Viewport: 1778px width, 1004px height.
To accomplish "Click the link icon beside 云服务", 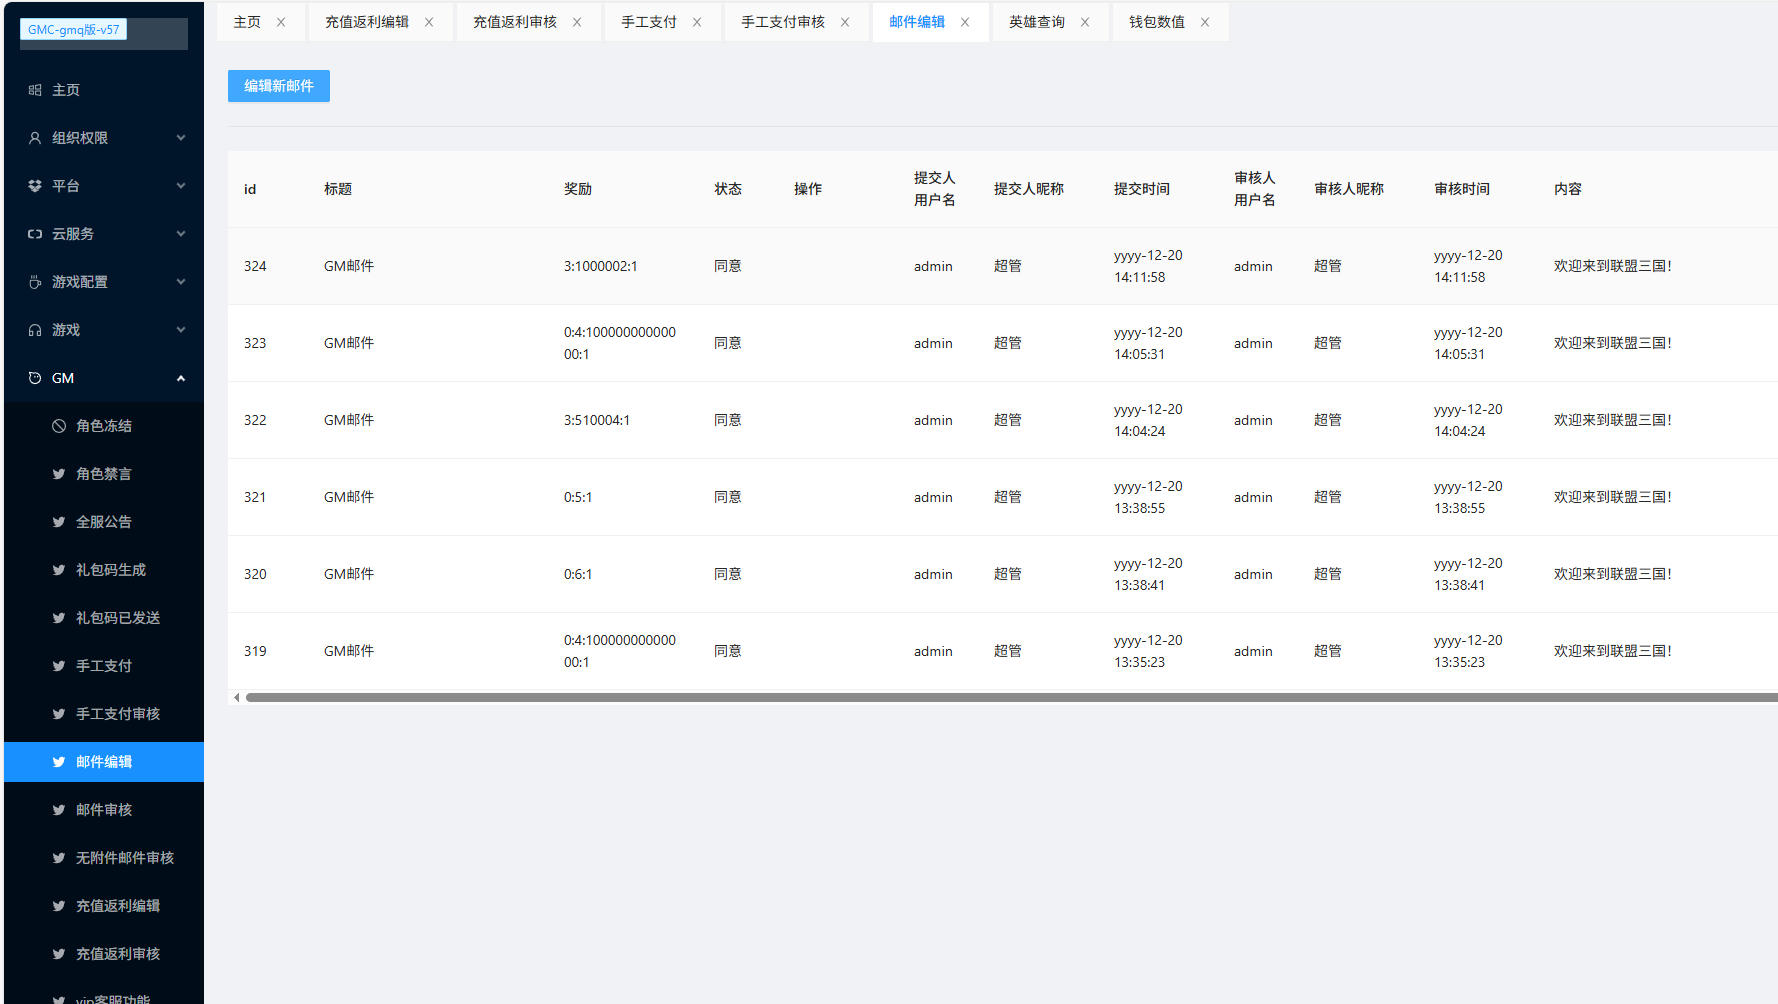I will coord(35,234).
